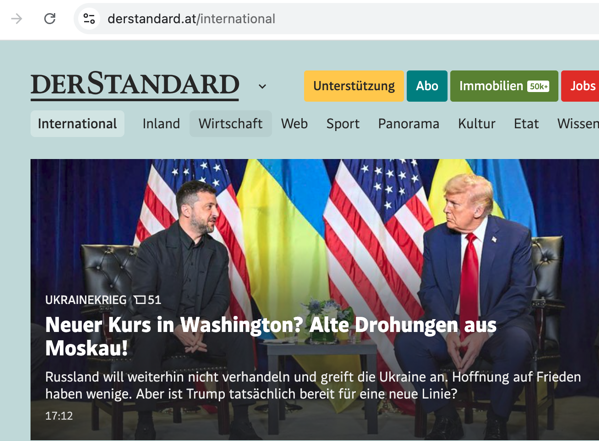Screen dimensions: 599x441
Task: Click the teal Abo button
Action: click(x=427, y=86)
